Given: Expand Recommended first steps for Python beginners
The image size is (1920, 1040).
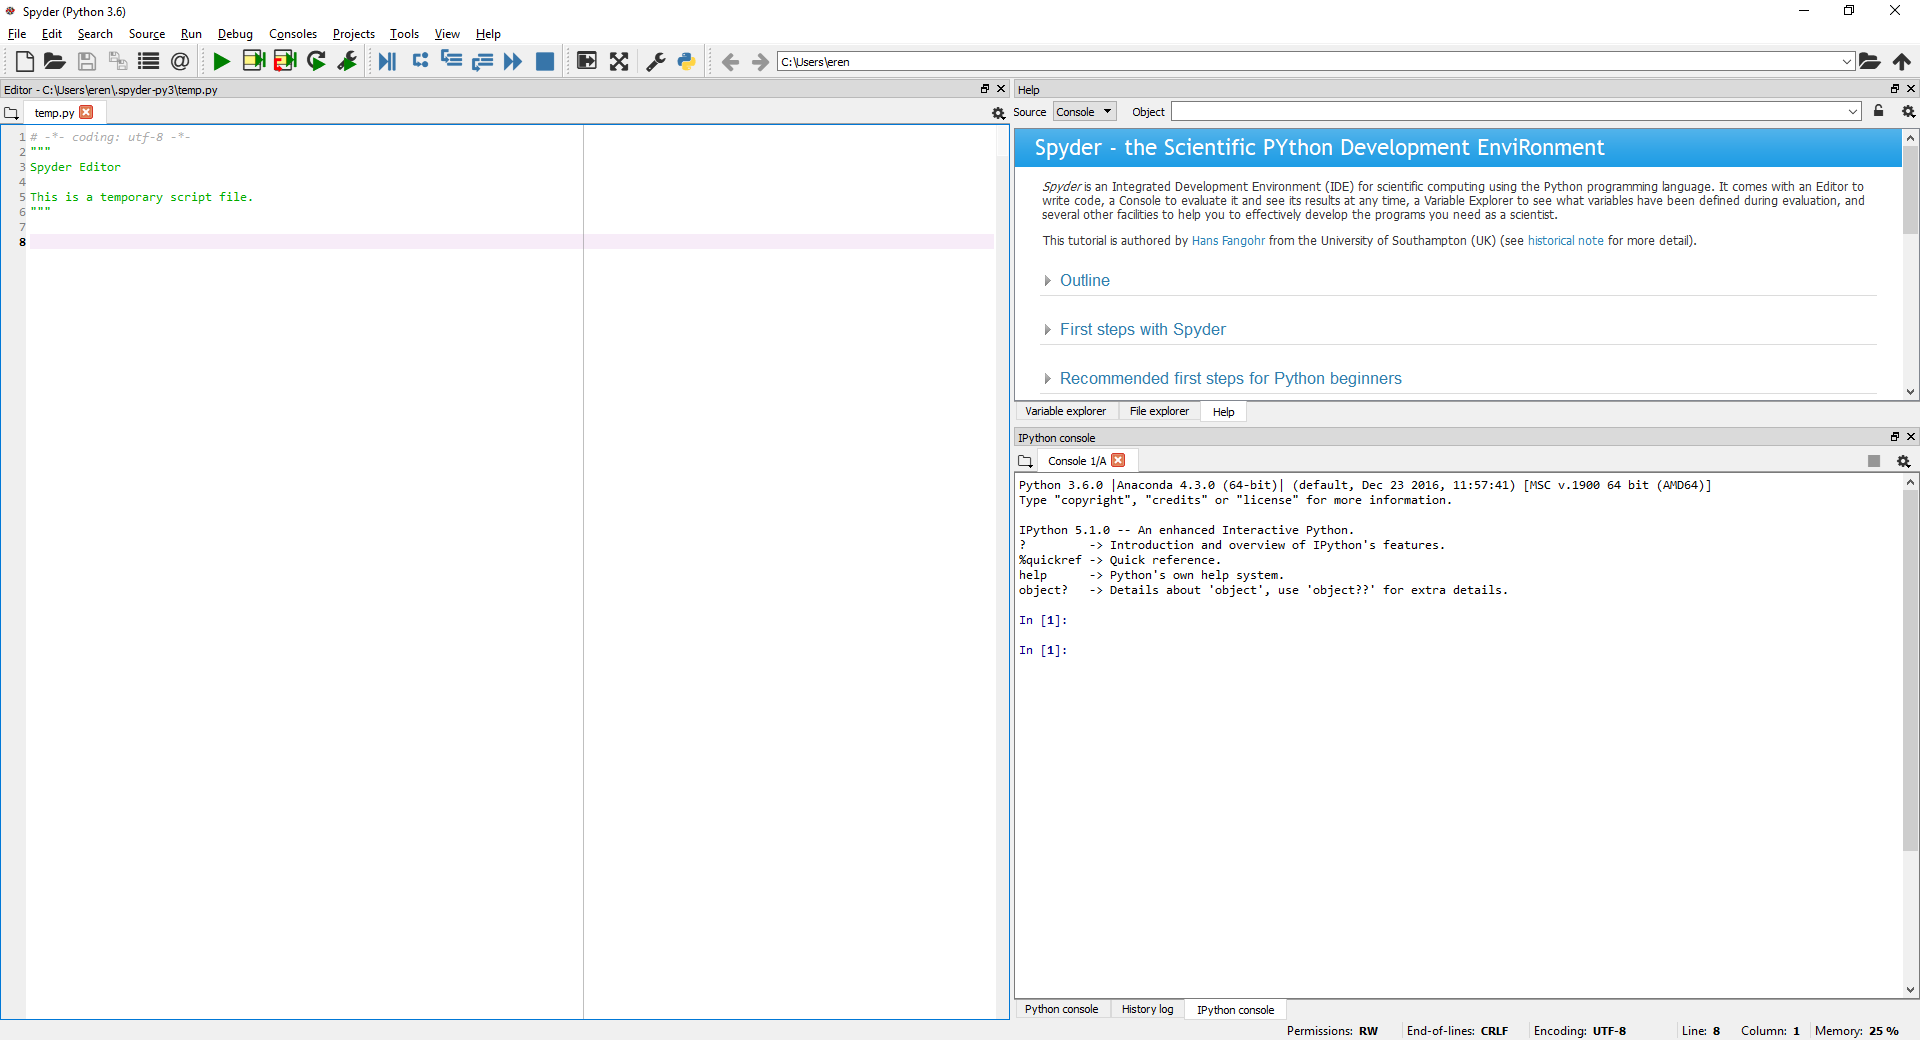Looking at the screenshot, I should click(1230, 378).
